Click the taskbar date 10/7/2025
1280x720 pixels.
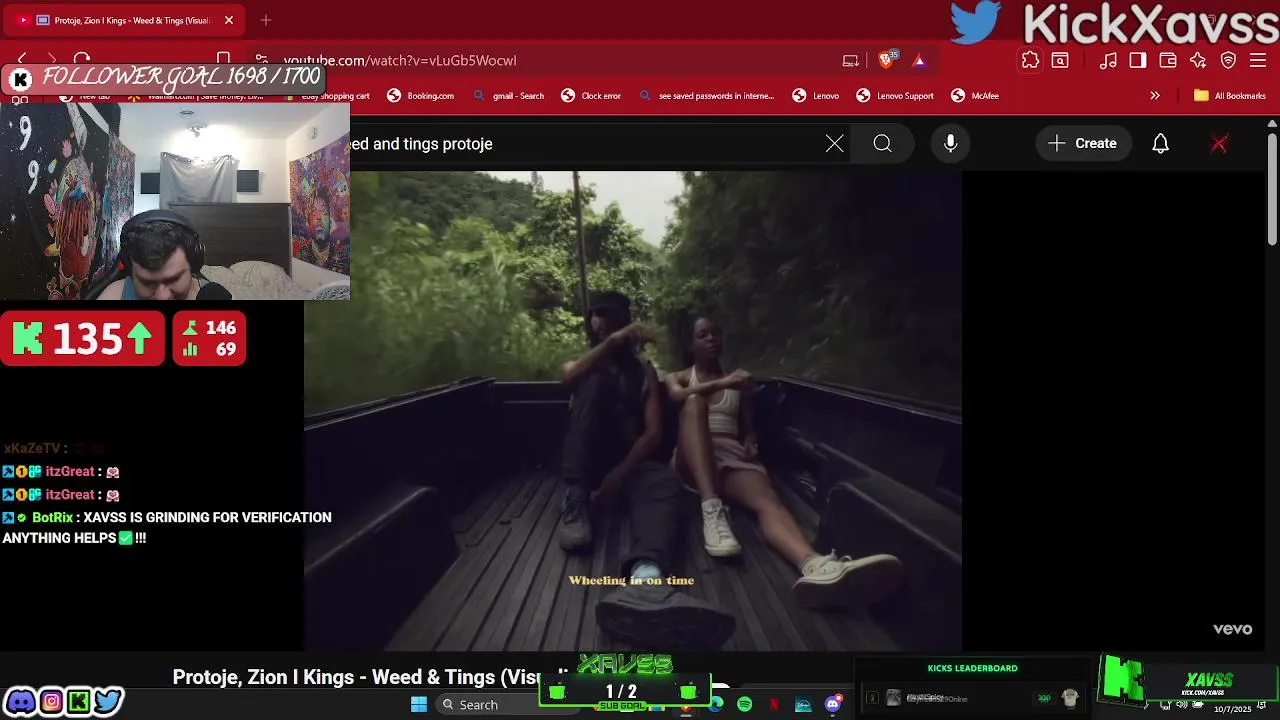pyautogui.click(x=1233, y=709)
